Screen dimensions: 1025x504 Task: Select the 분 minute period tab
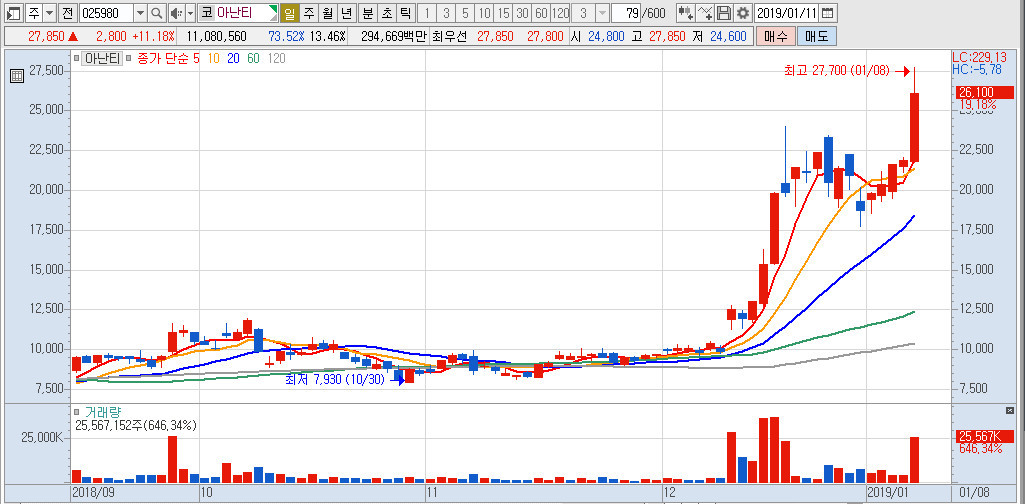(x=368, y=12)
